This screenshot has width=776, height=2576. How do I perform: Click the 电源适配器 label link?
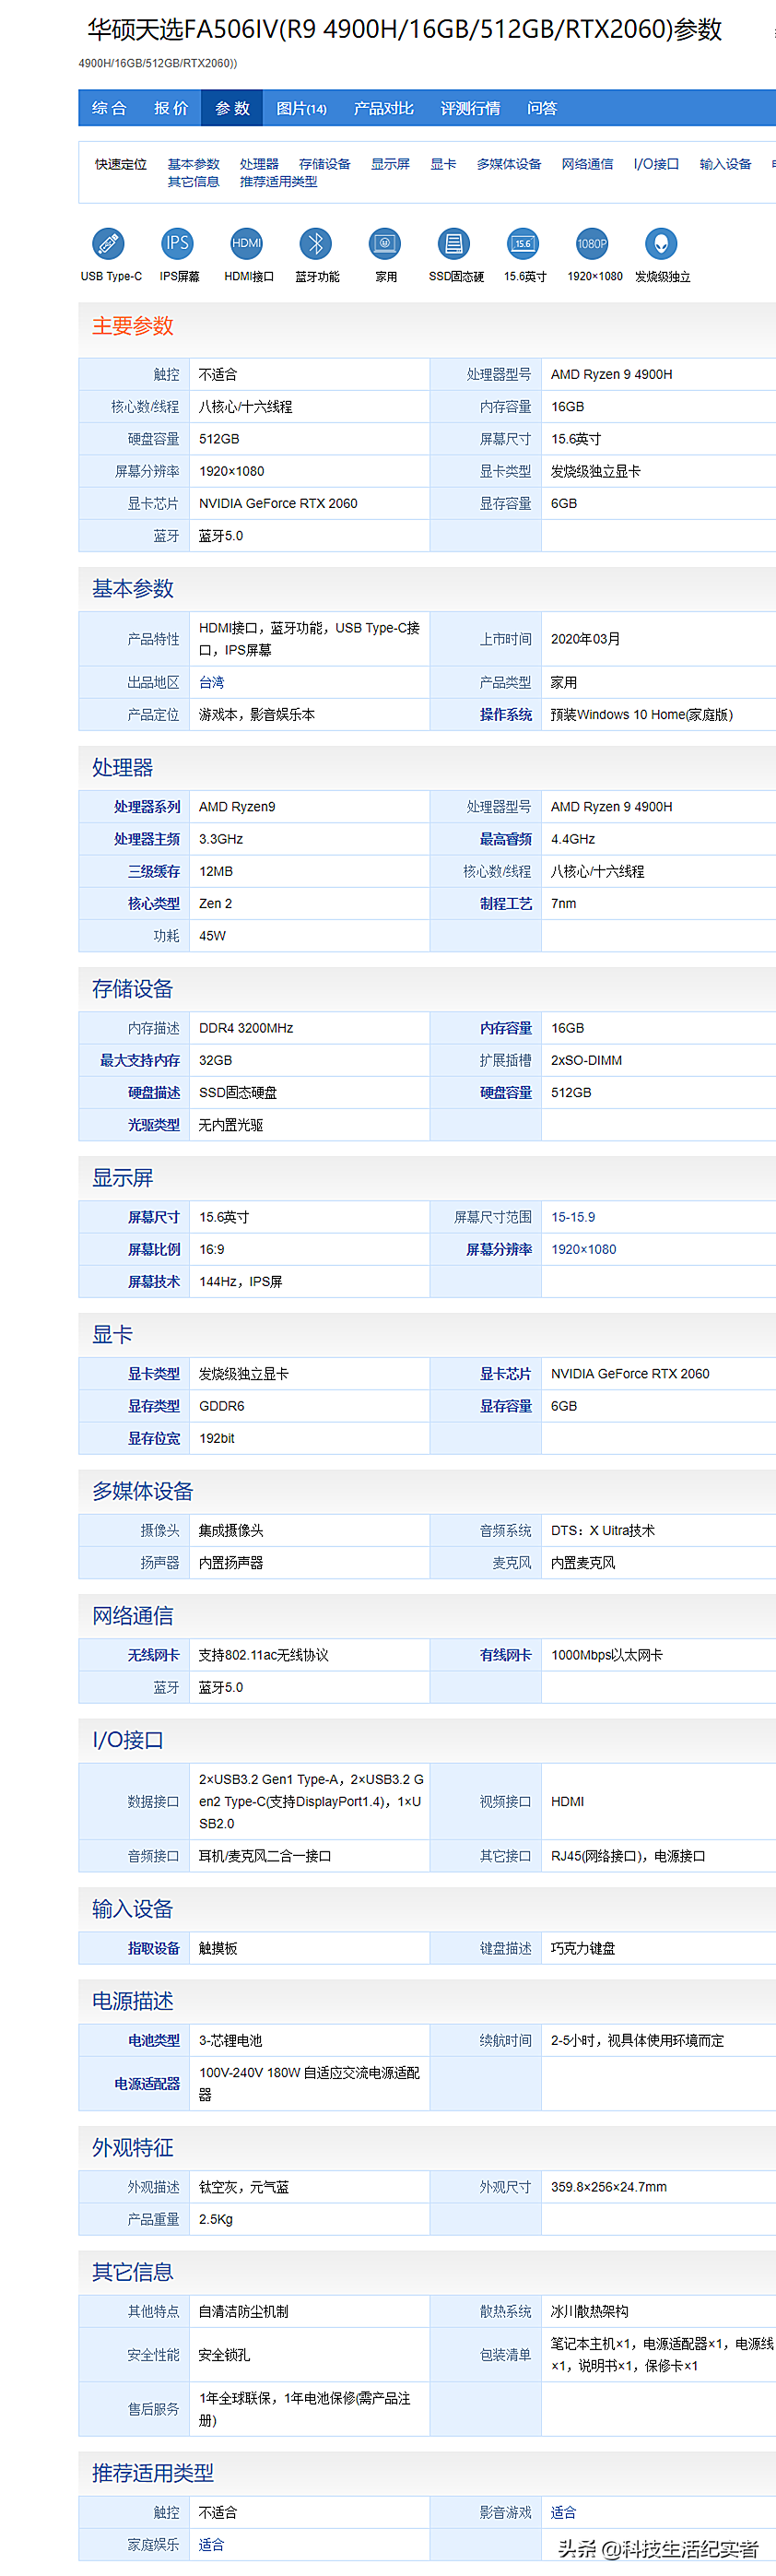pos(146,2084)
